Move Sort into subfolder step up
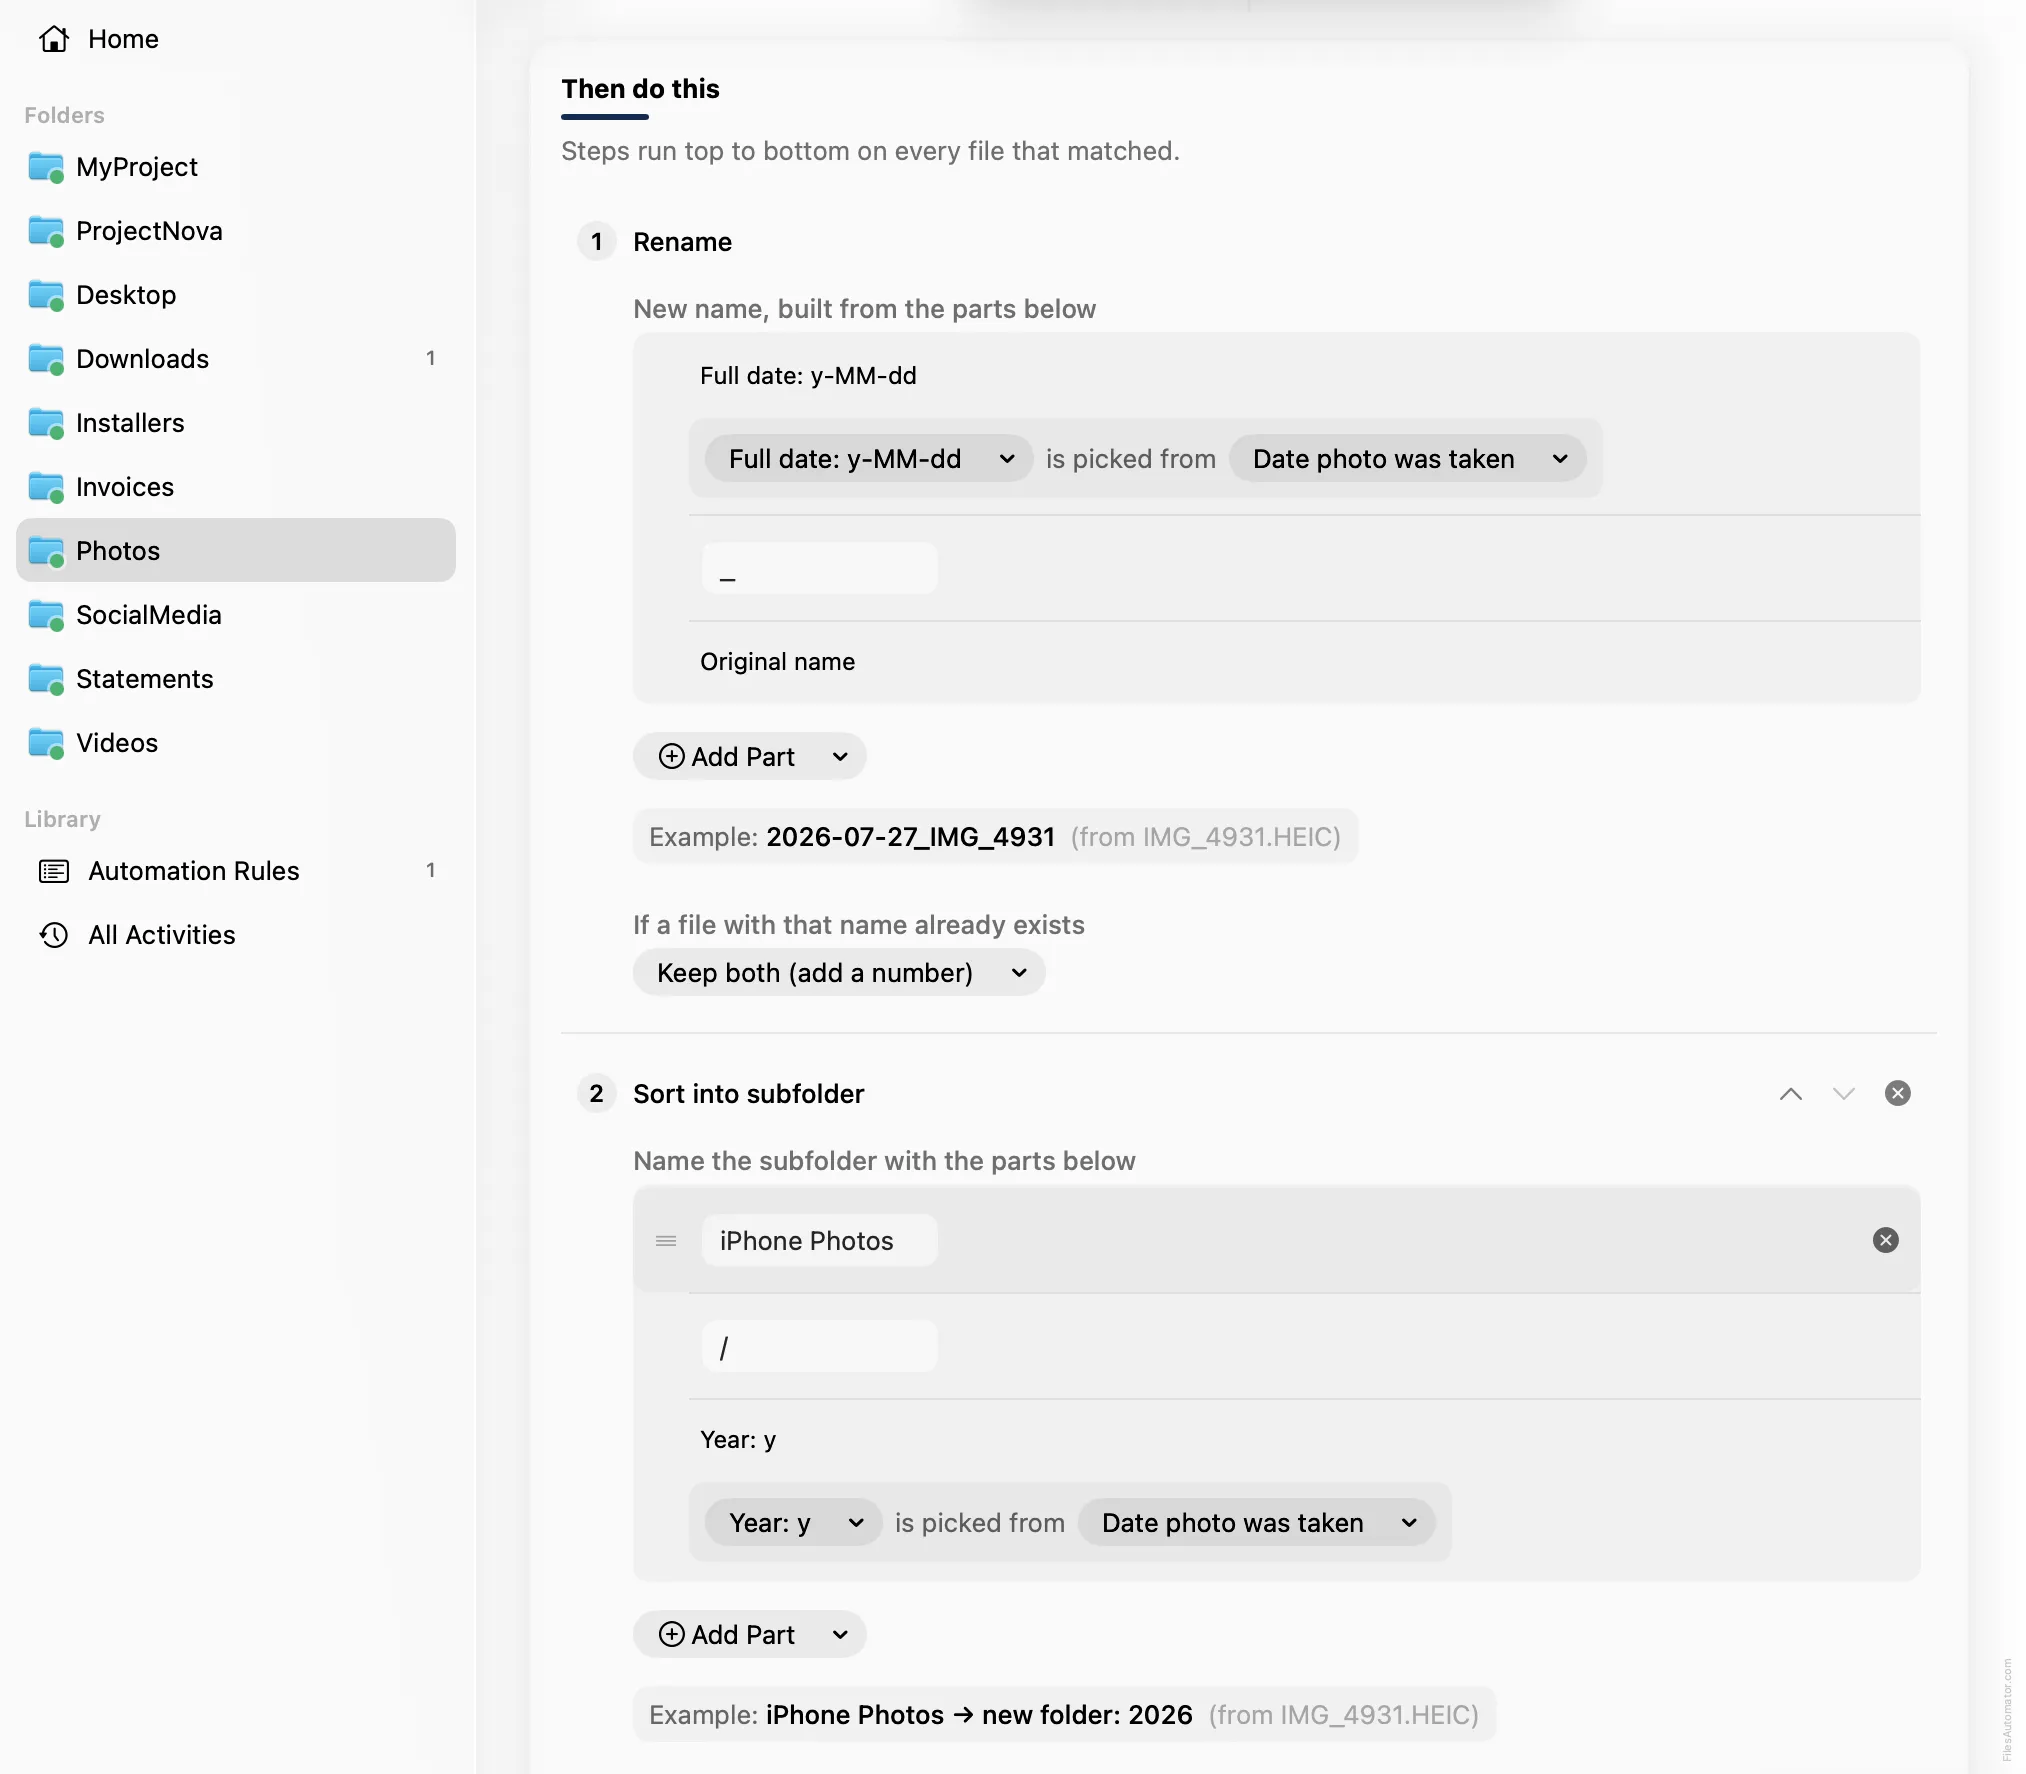The height and width of the screenshot is (1774, 2026). (1790, 1094)
